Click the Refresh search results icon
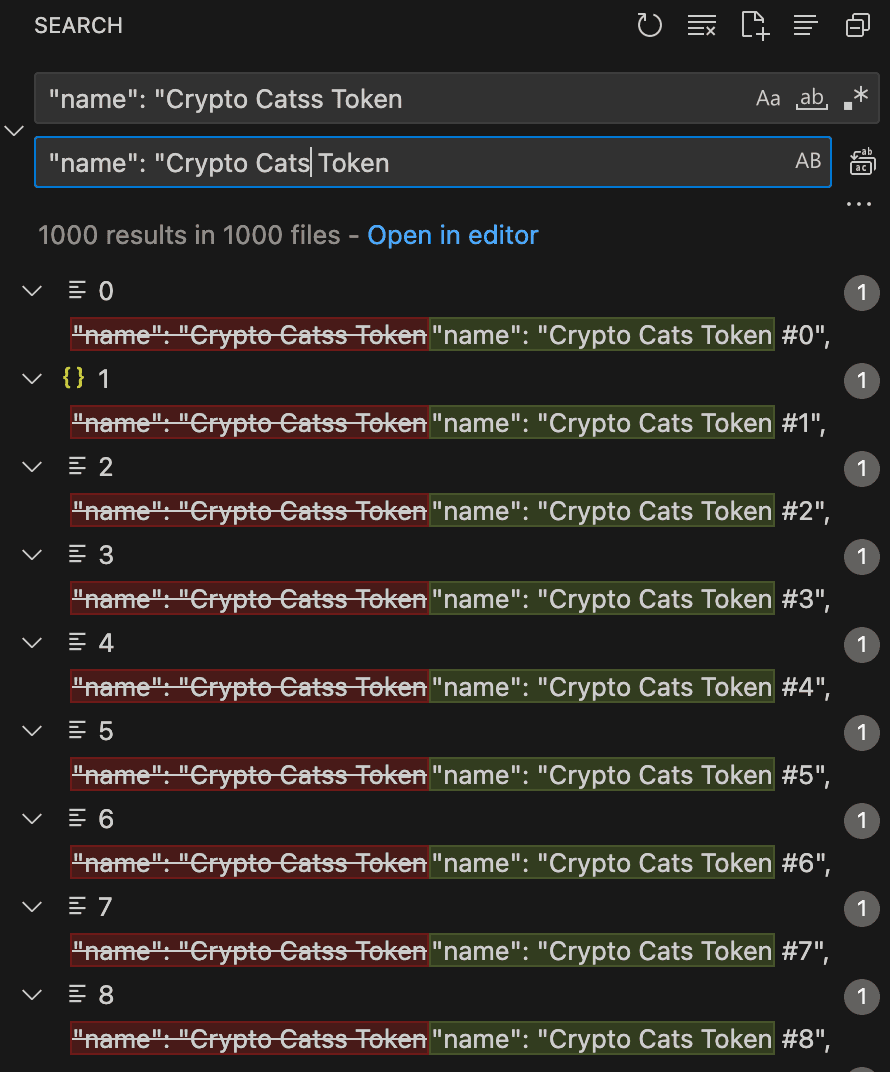The width and height of the screenshot is (890, 1072). [650, 26]
